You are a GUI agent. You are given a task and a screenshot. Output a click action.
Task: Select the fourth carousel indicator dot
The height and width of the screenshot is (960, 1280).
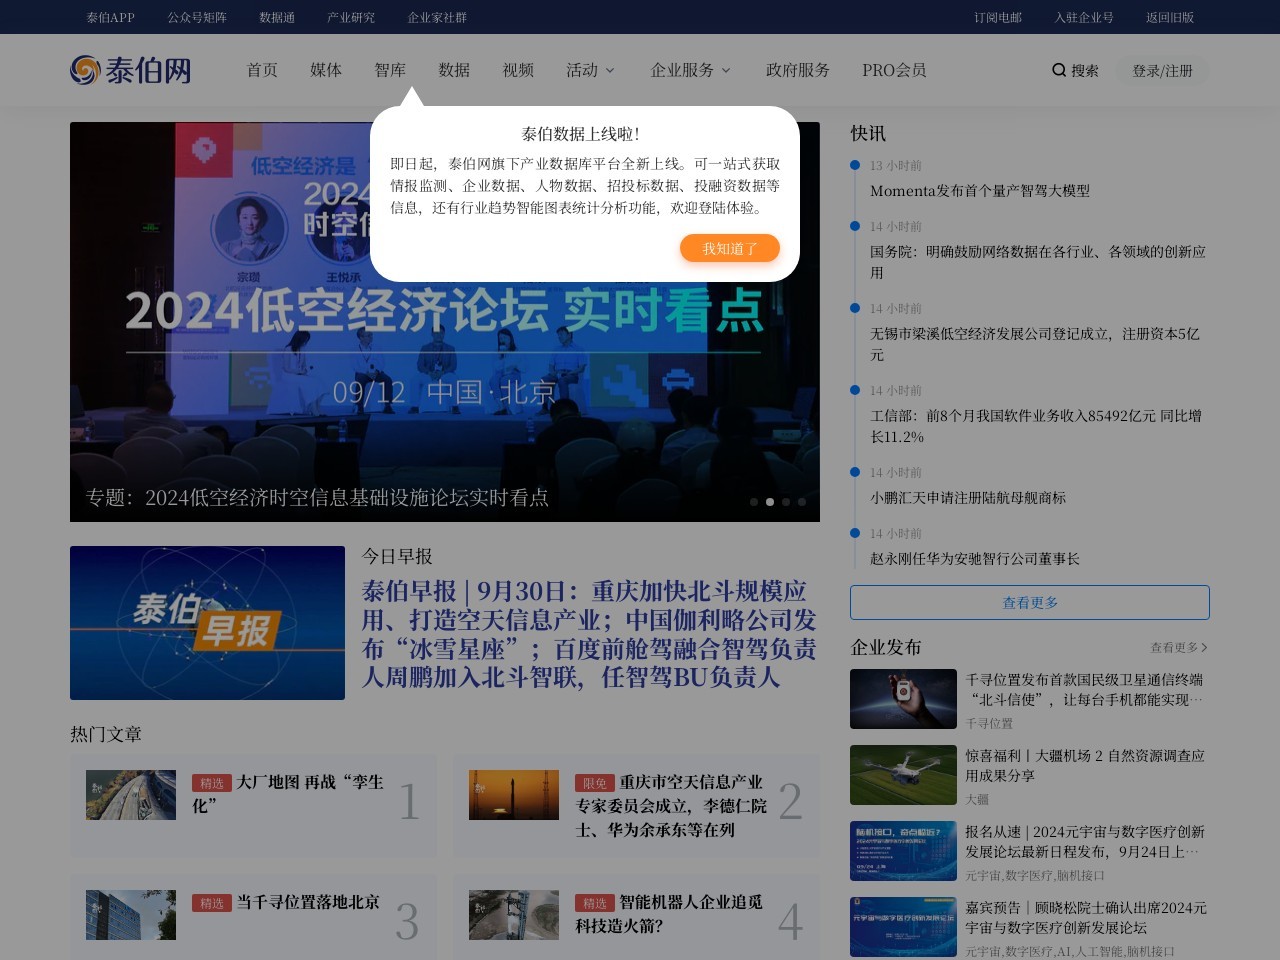coord(802,502)
